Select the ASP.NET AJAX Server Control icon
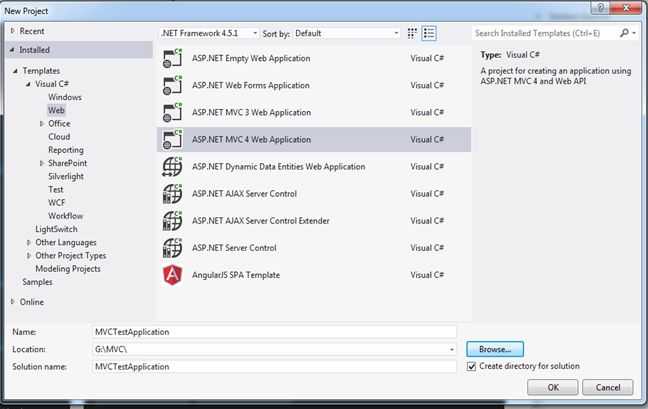The width and height of the screenshot is (648, 409). click(x=172, y=194)
